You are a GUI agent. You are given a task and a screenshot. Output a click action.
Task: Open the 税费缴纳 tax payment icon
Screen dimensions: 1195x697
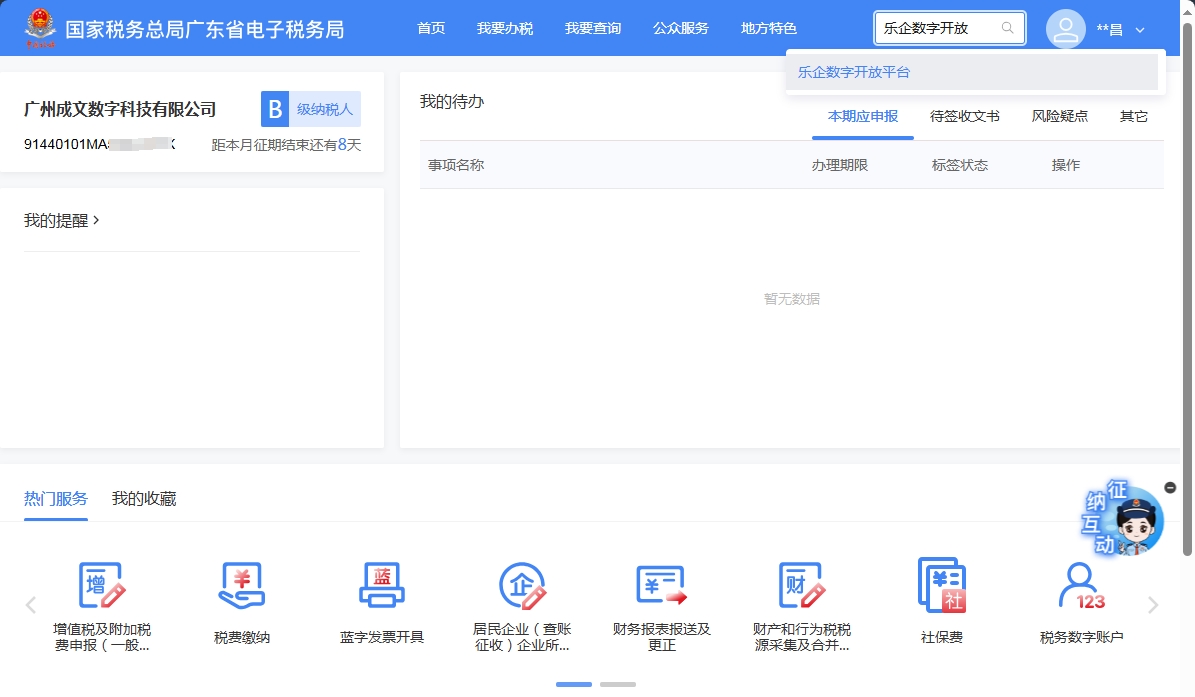(x=242, y=586)
